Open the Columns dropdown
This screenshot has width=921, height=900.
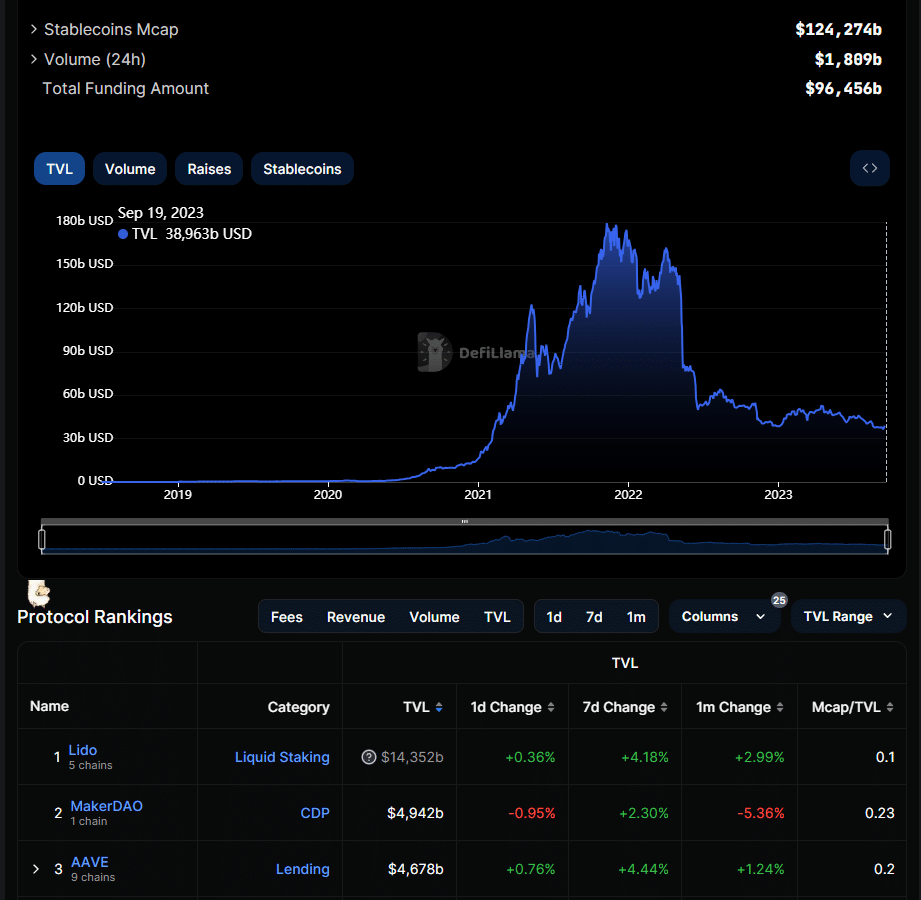[724, 616]
